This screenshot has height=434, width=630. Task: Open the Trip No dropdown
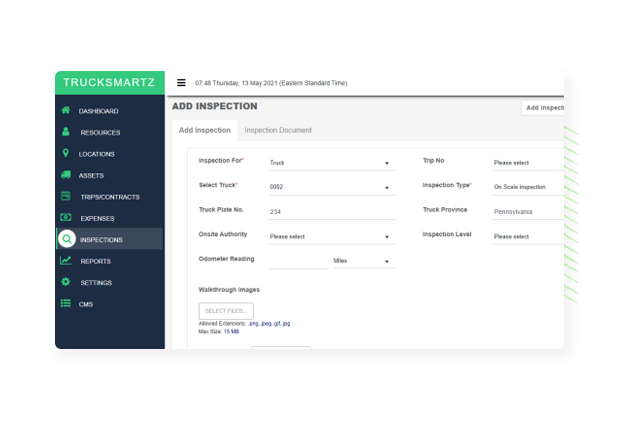pyautogui.click(x=528, y=163)
